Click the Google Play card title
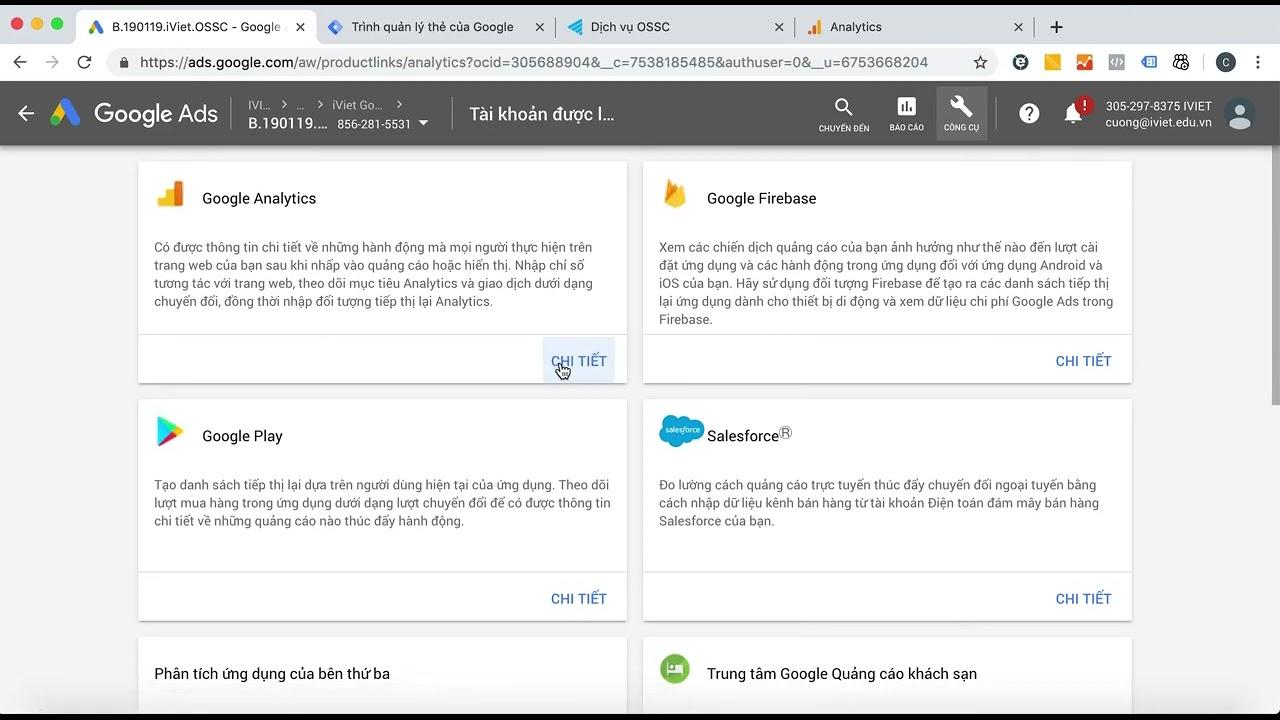Image resolution: width=1280 pixels, height=720 pixels. pyautogui.click(x=242, y=436)
